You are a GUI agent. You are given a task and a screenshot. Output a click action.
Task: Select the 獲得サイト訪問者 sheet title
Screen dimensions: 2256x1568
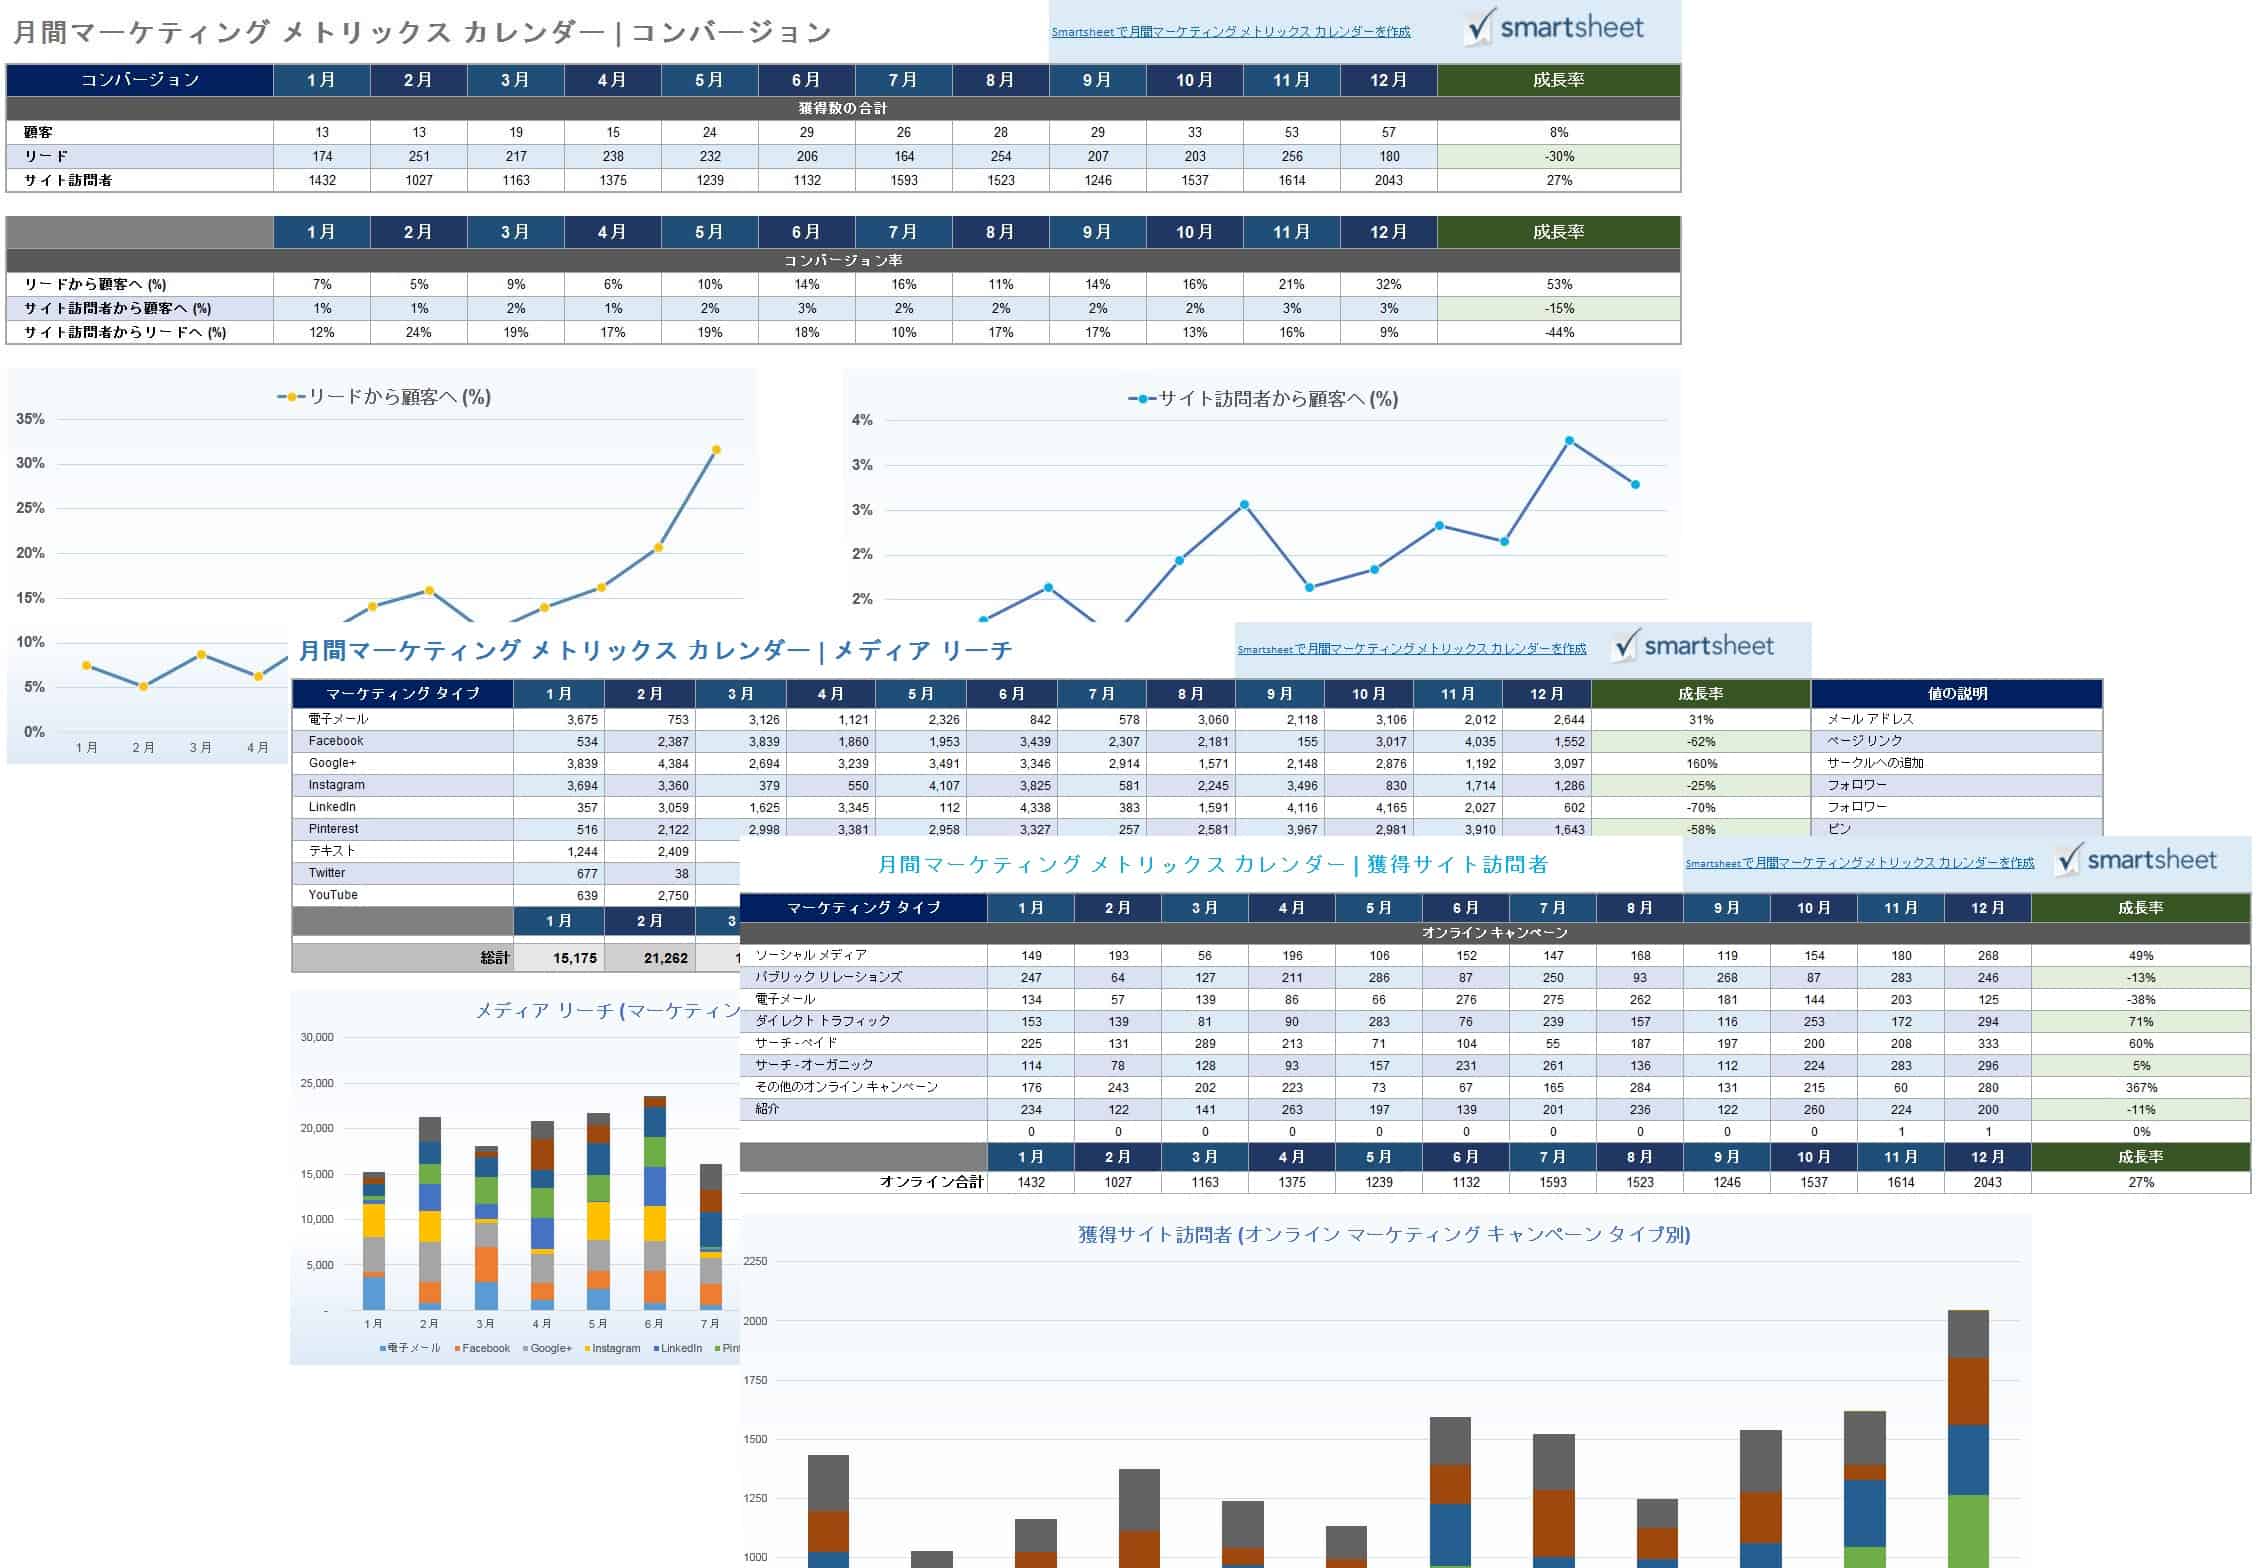1212,865
